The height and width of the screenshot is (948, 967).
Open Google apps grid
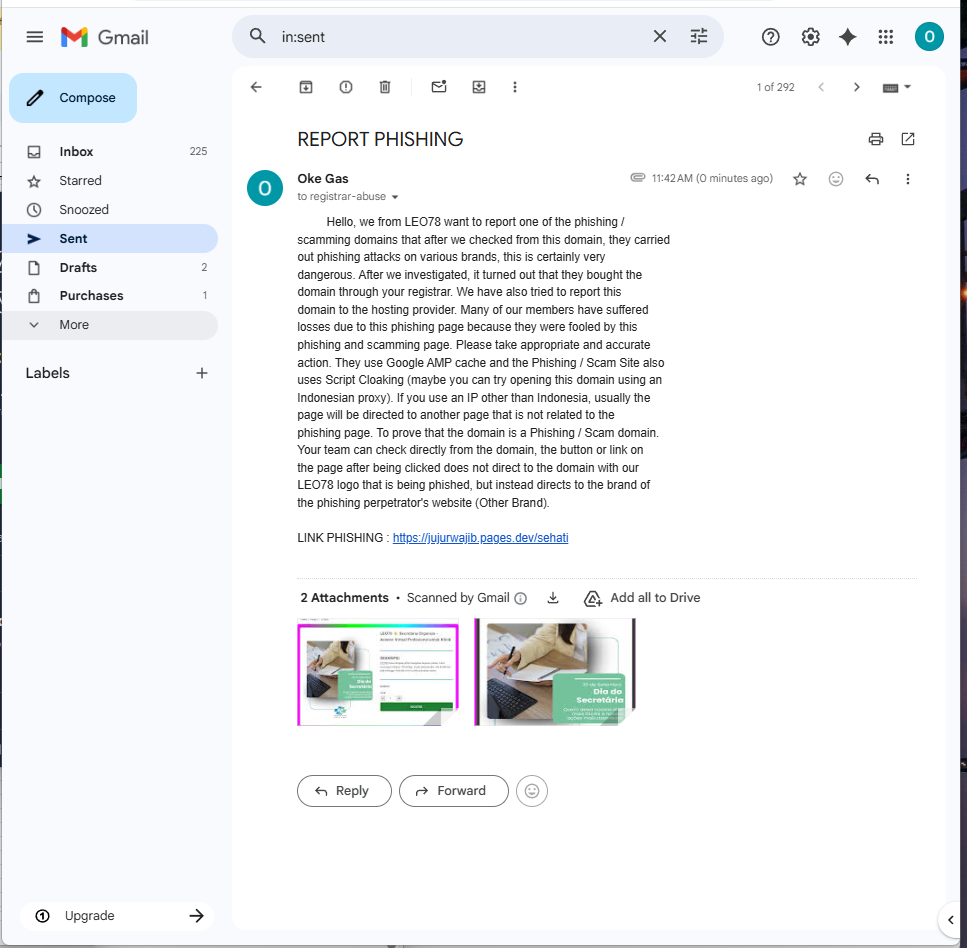point(886,37)
